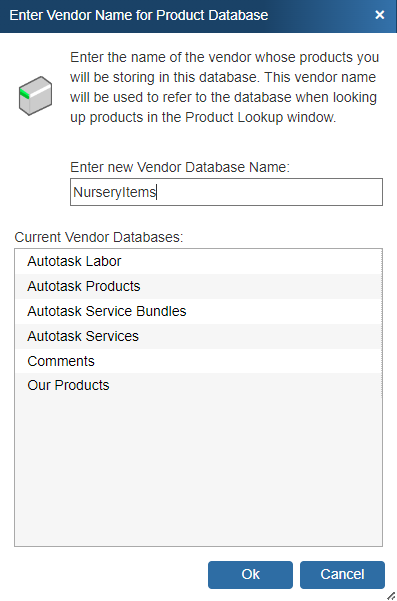The height and width of the screenshot is (601, 397).
Task: Click blank footer area left of Ok
Action: [107, 575]
